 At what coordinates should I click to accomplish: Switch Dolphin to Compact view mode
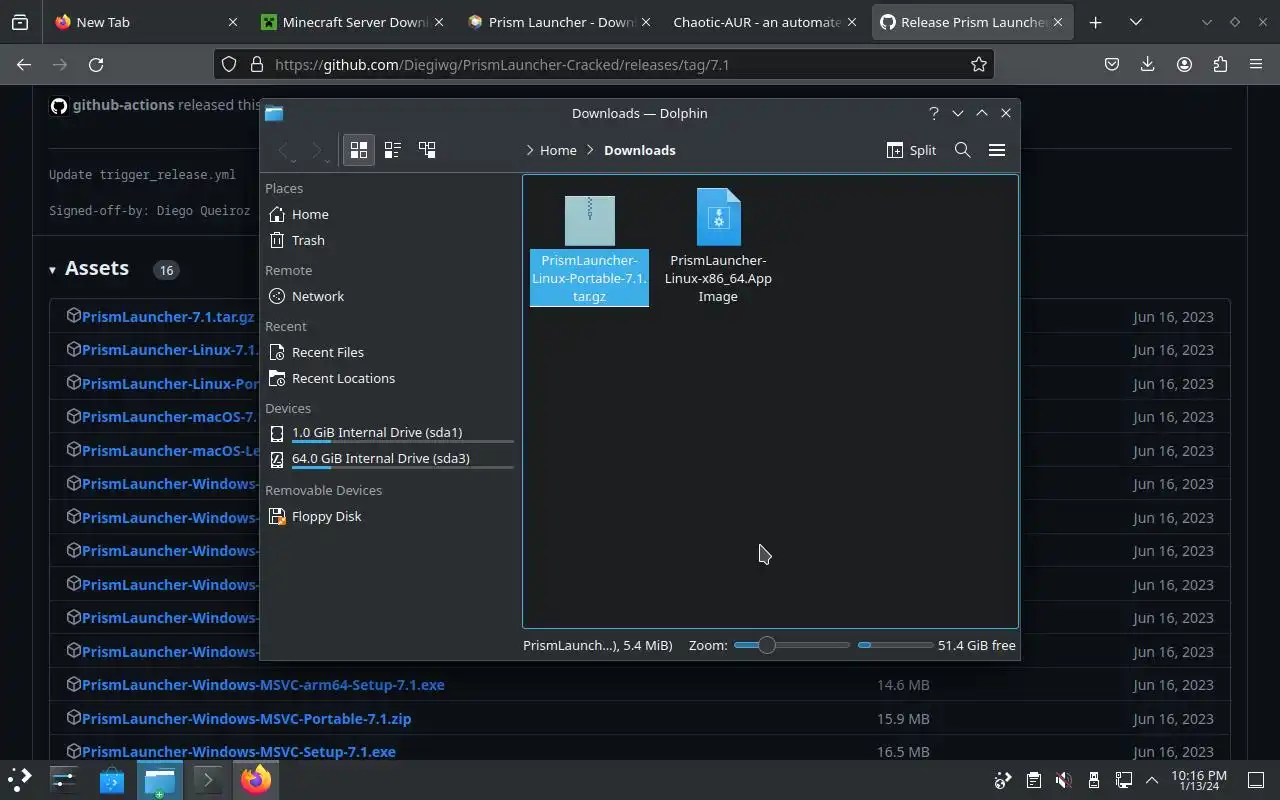pos(393,150)
